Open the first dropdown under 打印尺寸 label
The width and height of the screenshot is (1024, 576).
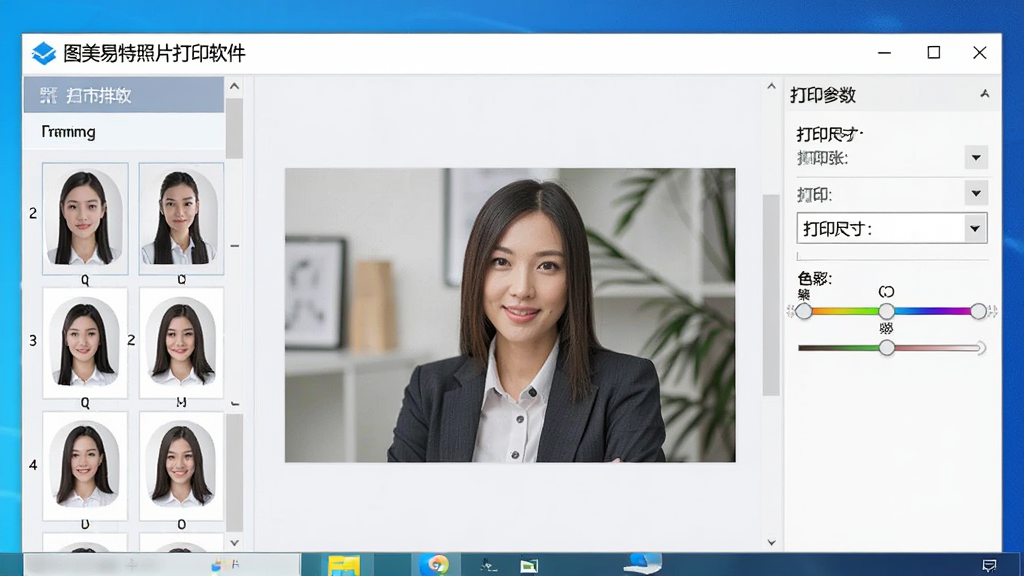(x=976, y=157)
